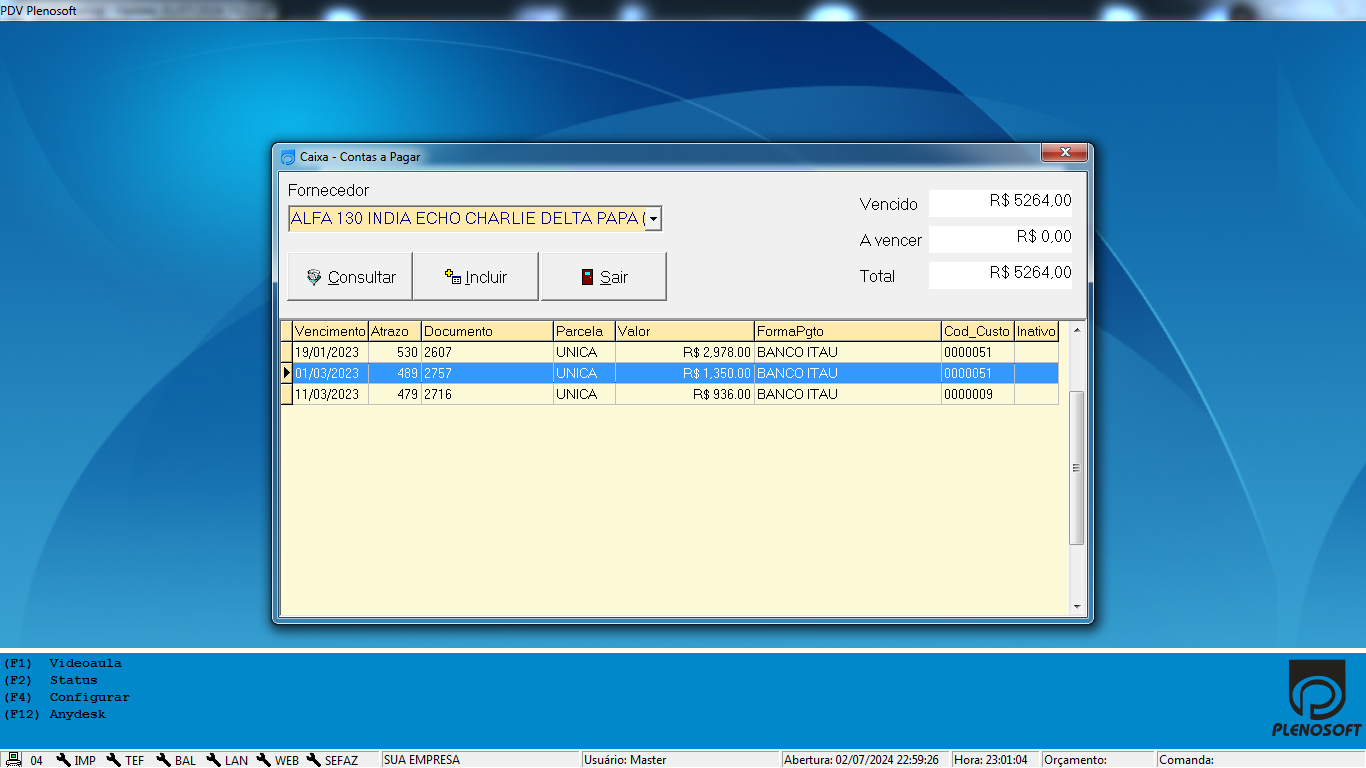Viewport: 1366px width, 768px height.
Task: Click the Valor column header
Action: (685, 331)
